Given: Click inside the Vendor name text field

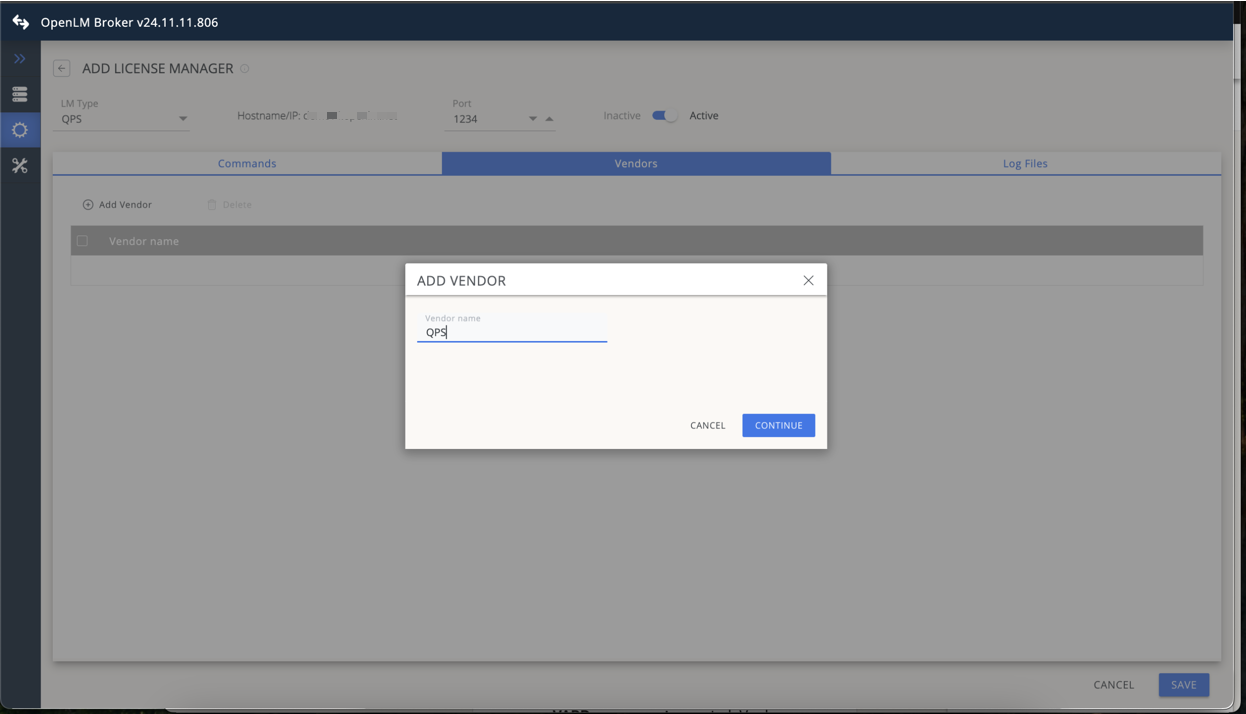Looking at the screenshot, I should 510,331.
